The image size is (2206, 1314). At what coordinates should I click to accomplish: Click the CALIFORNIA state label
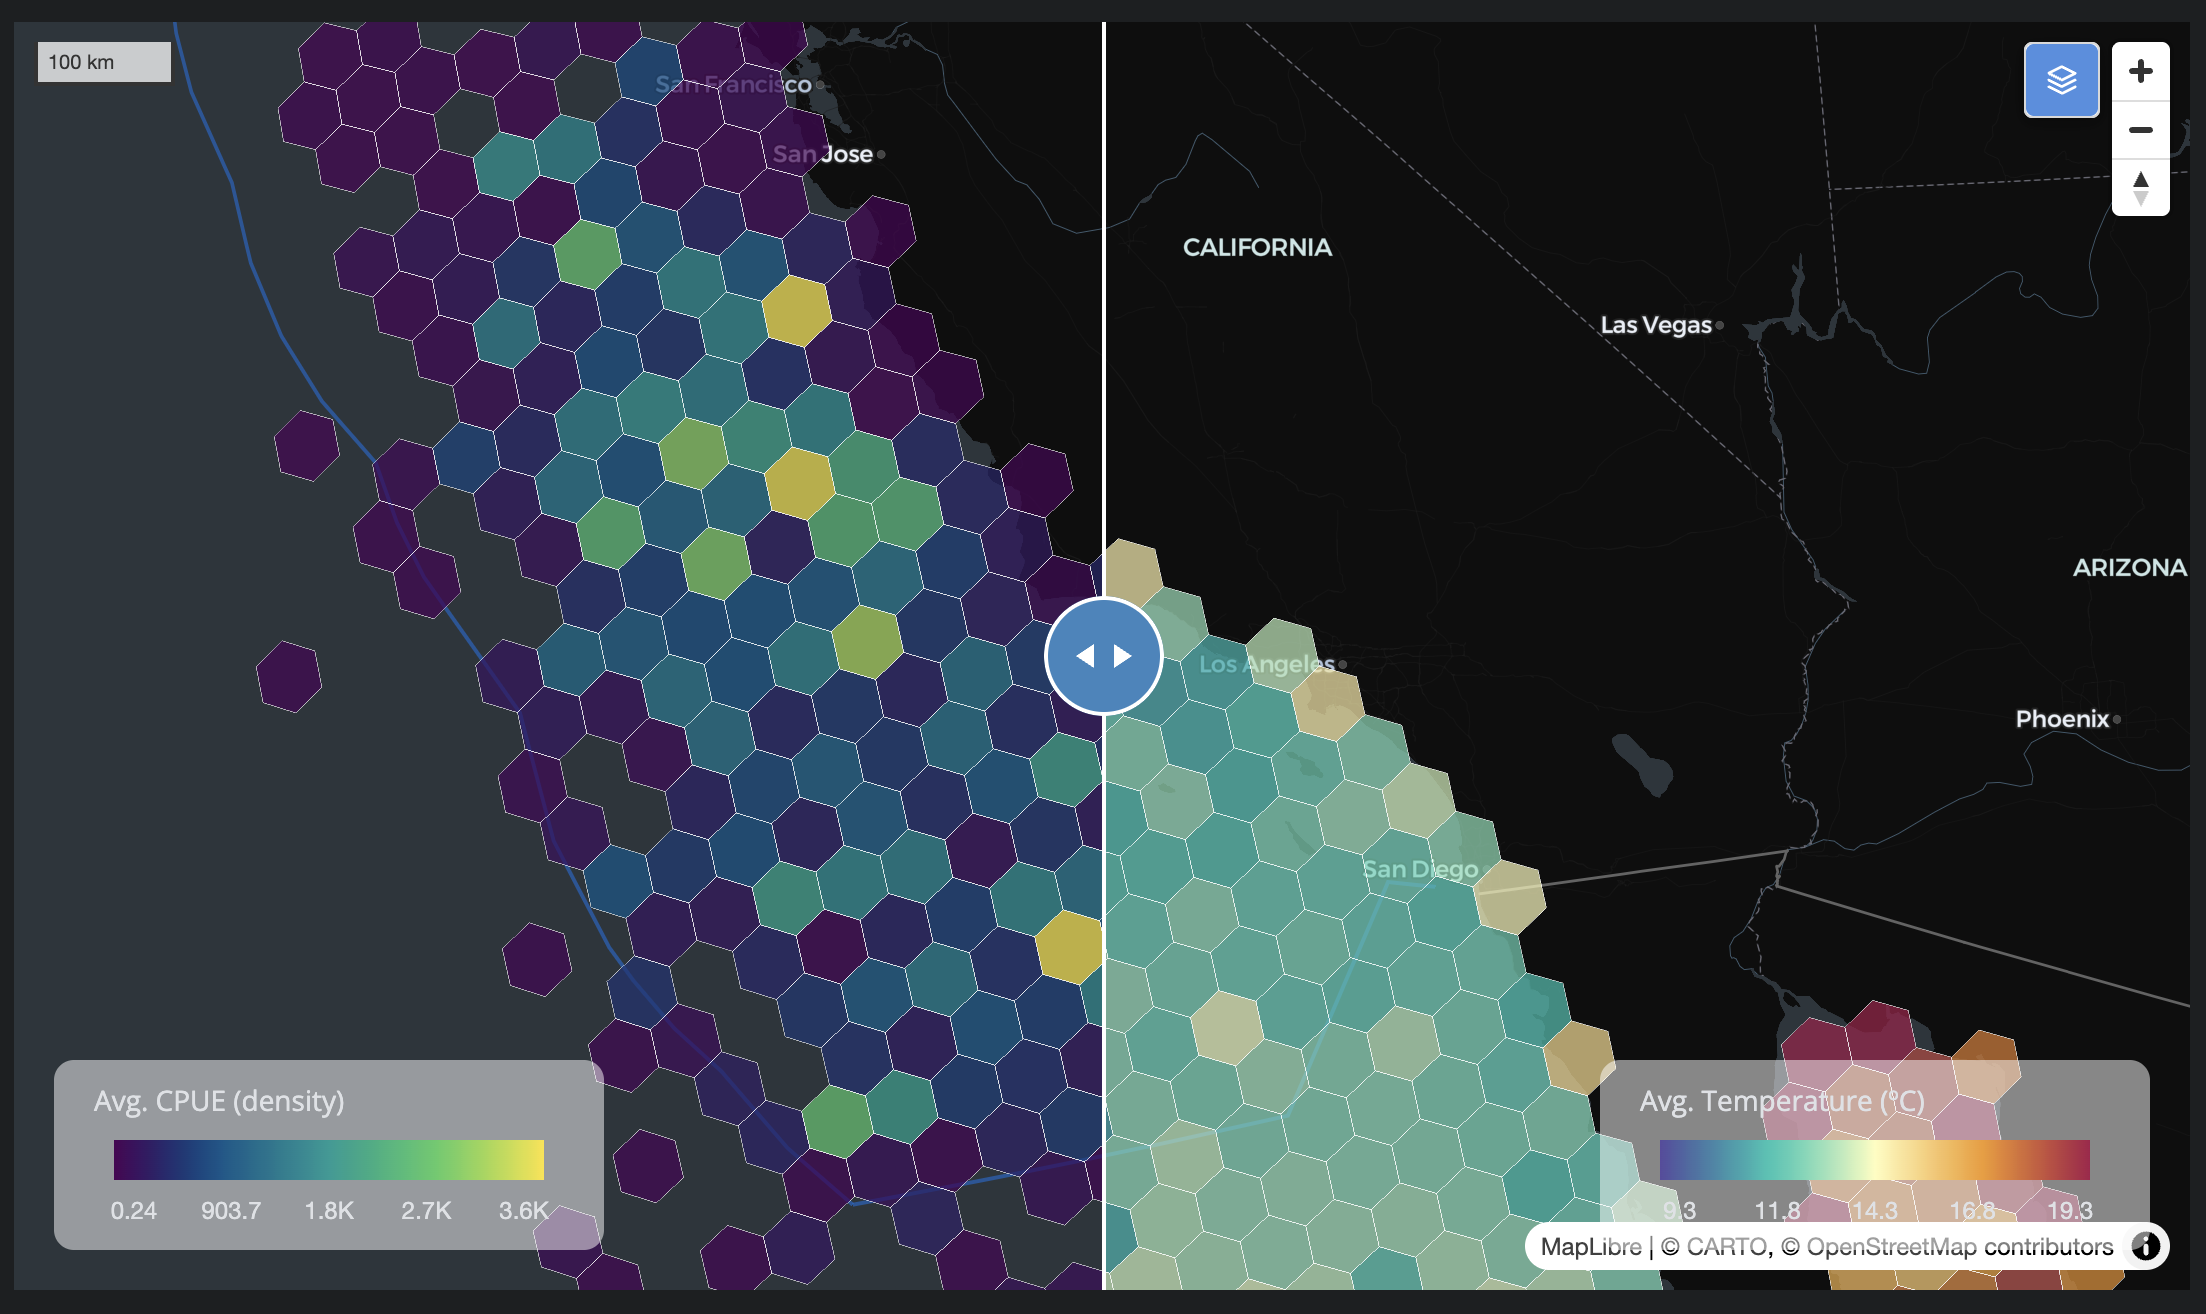1257,247
